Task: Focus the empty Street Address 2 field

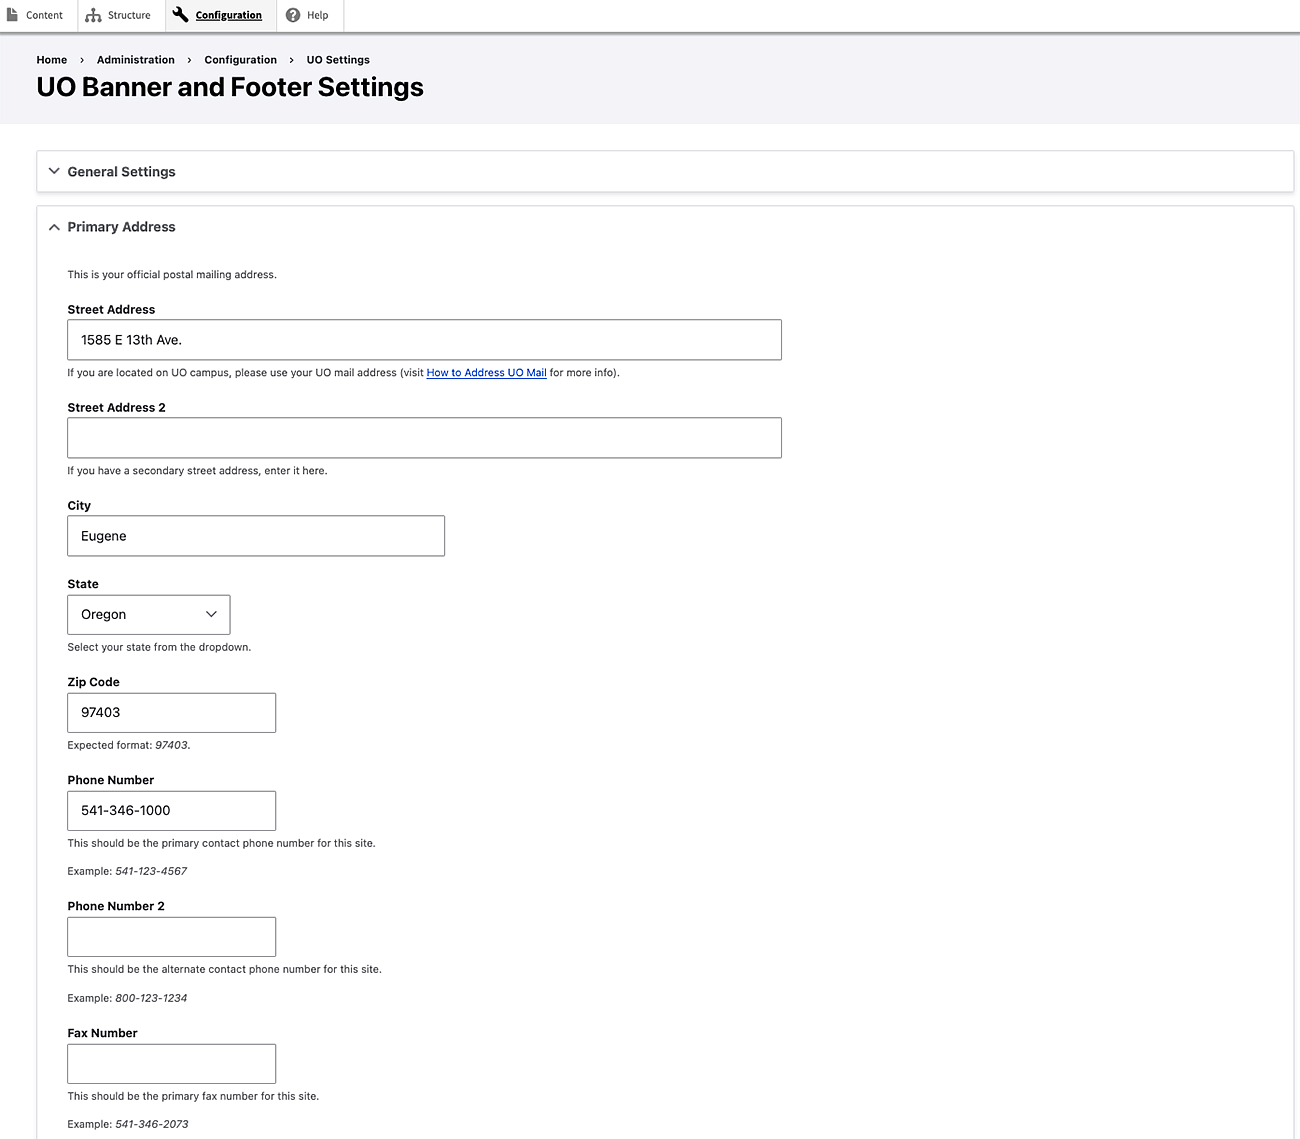Action: pyautogui.click(x=424, y=438)
